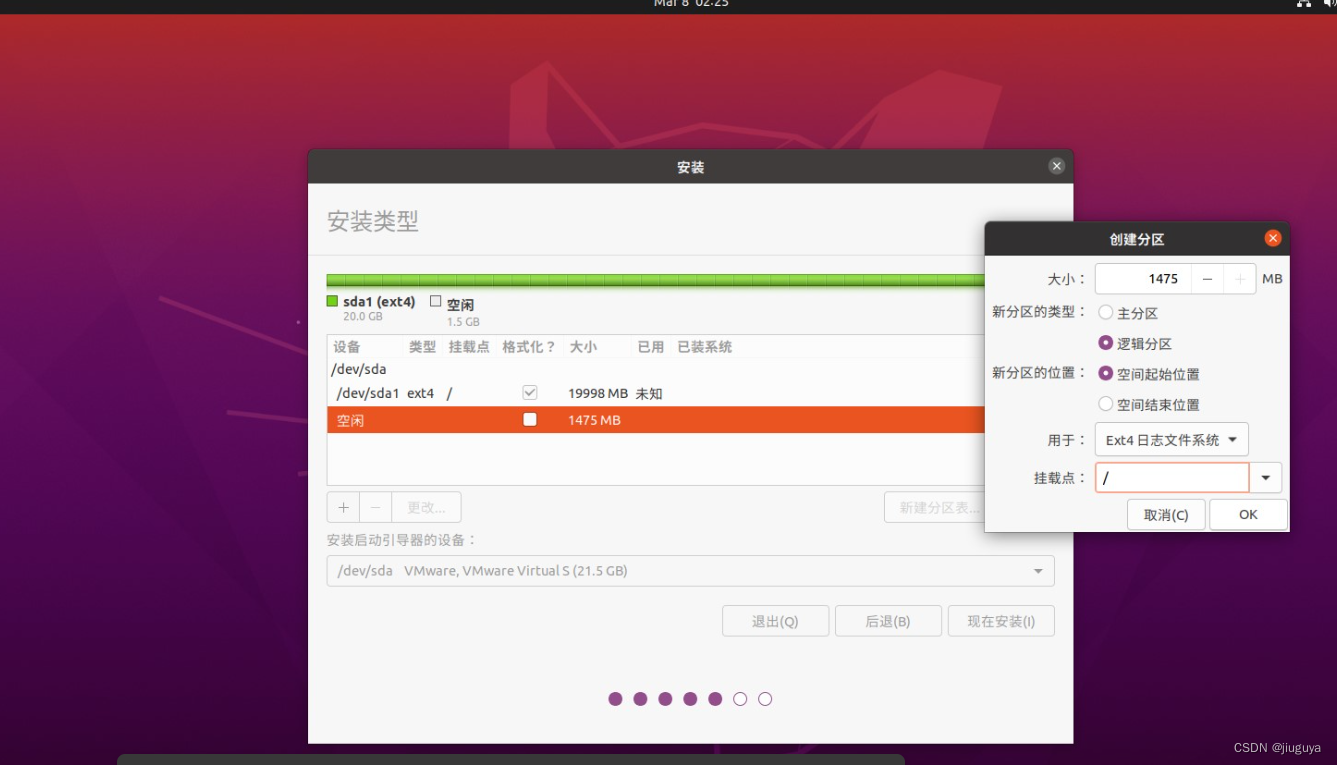Toggle format checkbox in 空闲 row
Image resolution: width=1337 pixels, height=765 pixels.
click(x=530, y=420)
